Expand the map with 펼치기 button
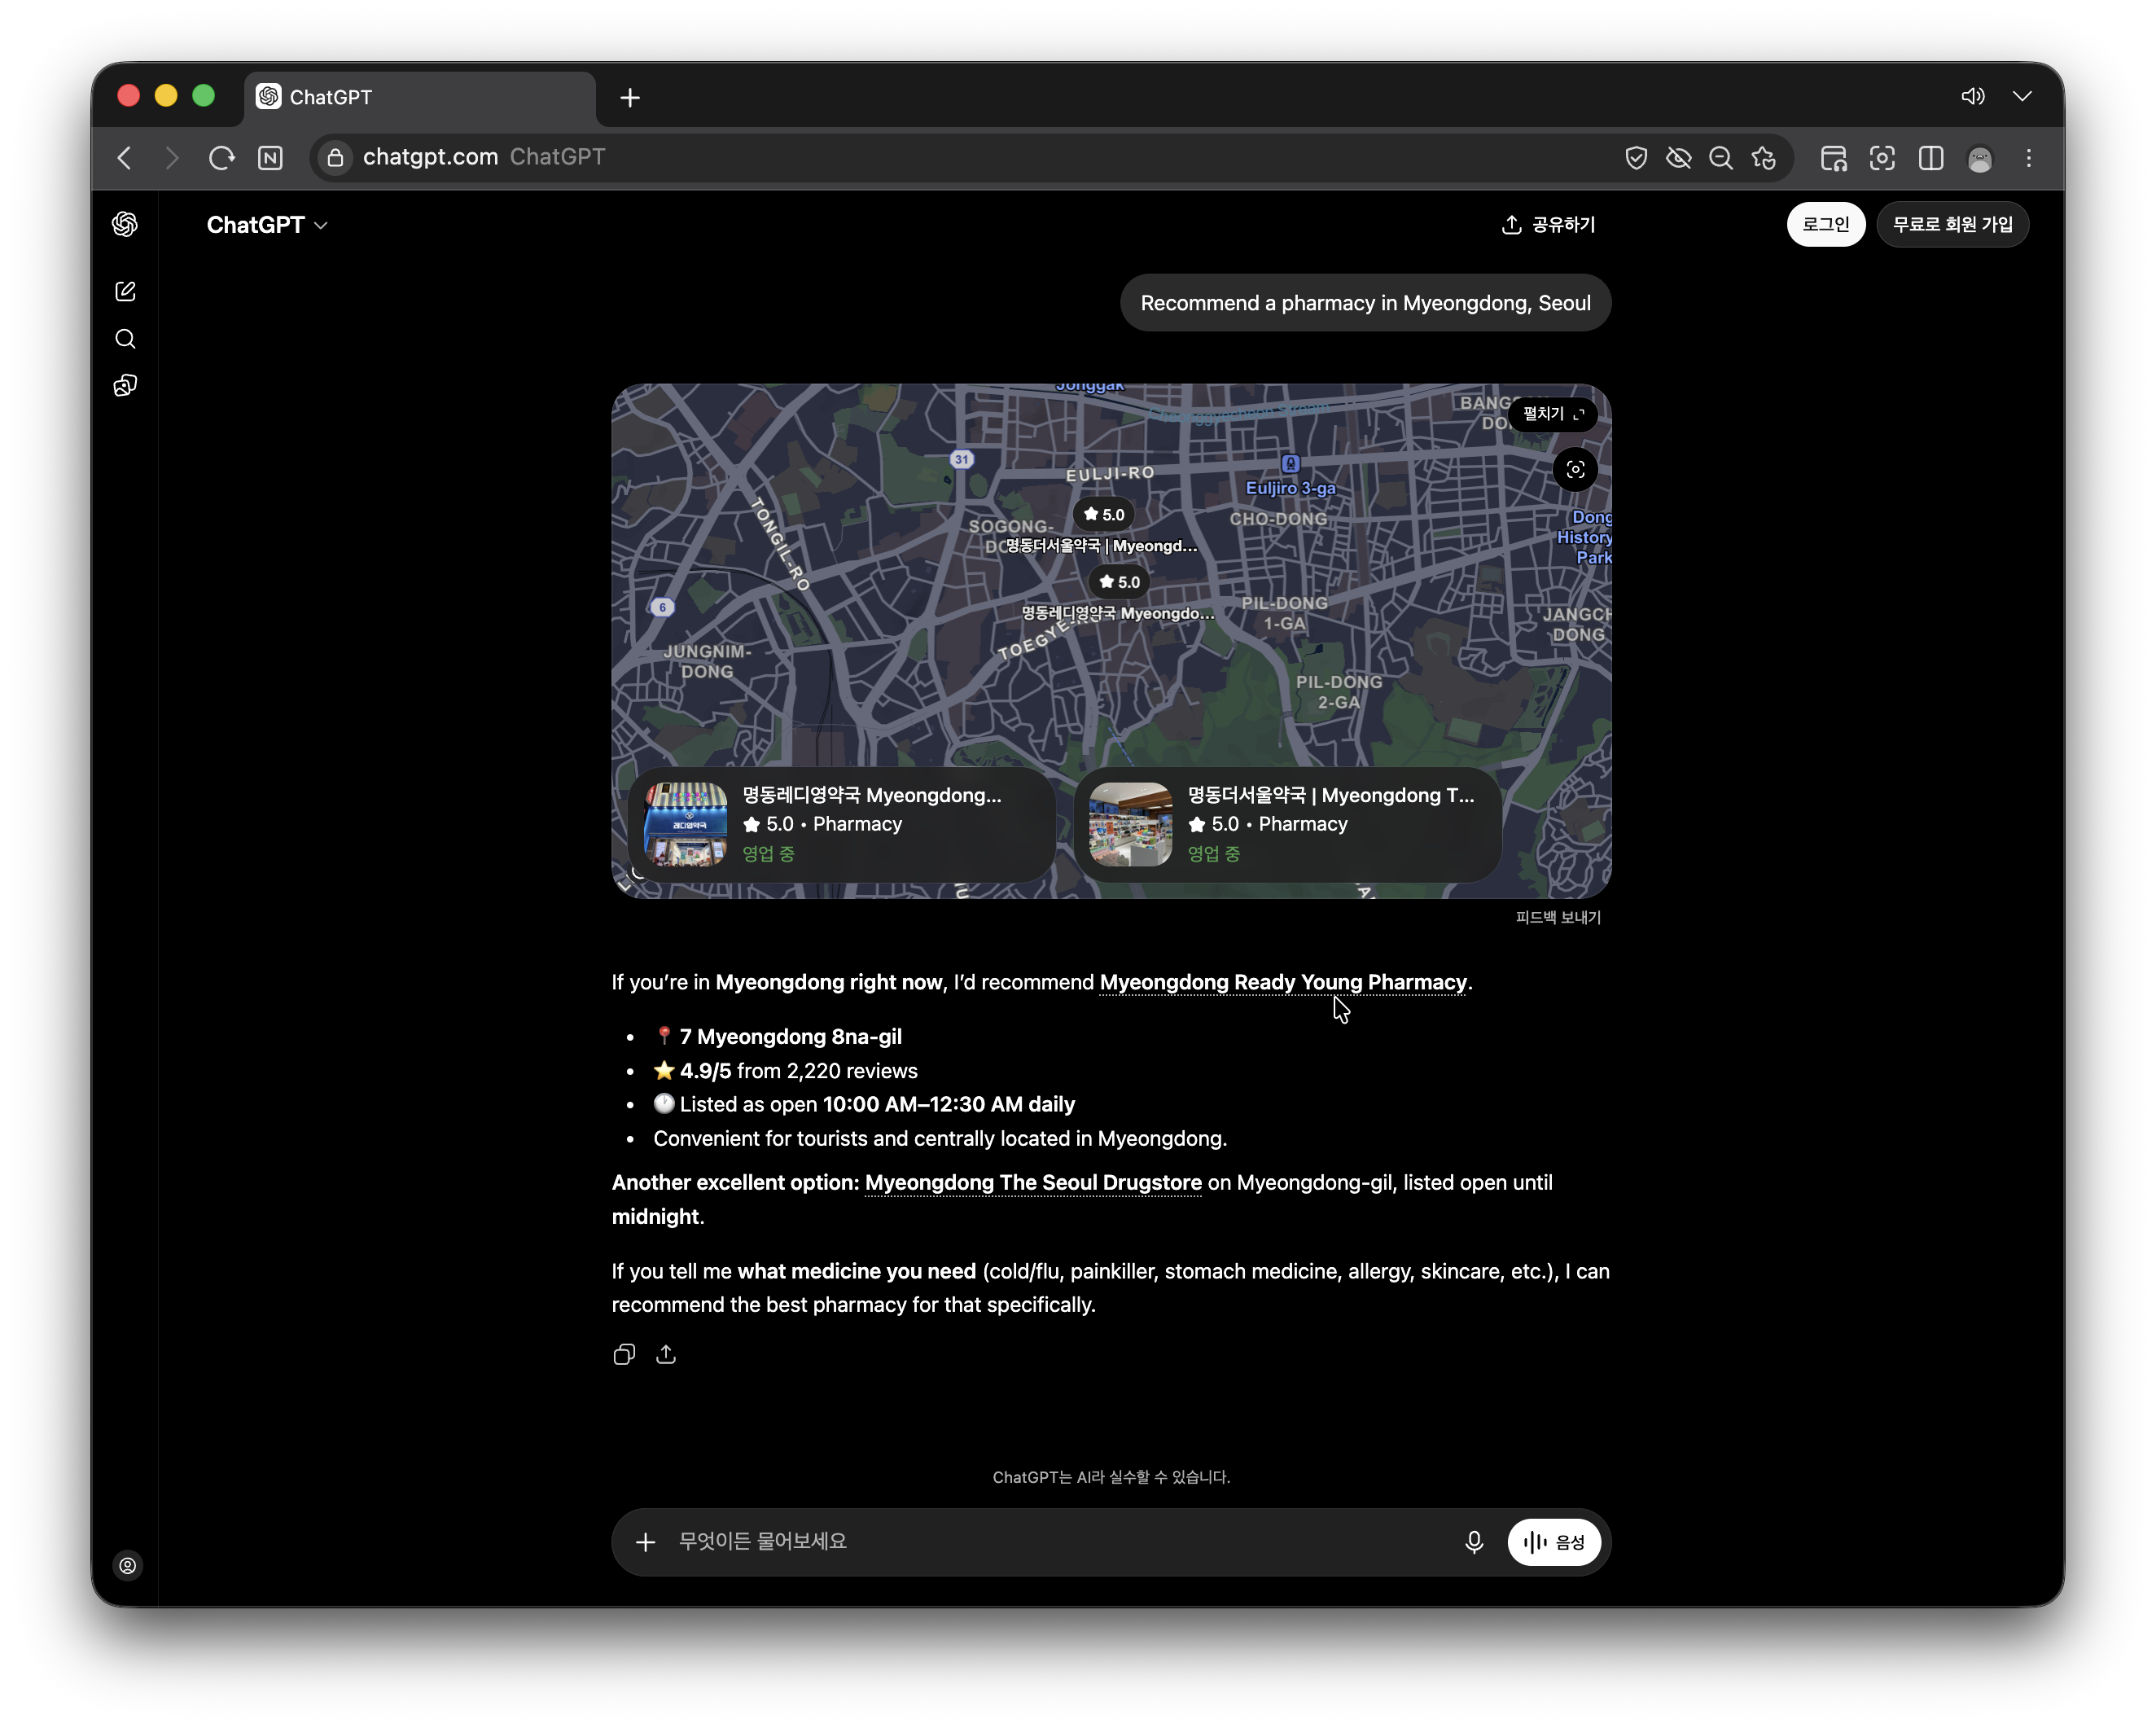Image resolution: width=2156 pixels, height=1728 pixels. (x=1553, y=413)
